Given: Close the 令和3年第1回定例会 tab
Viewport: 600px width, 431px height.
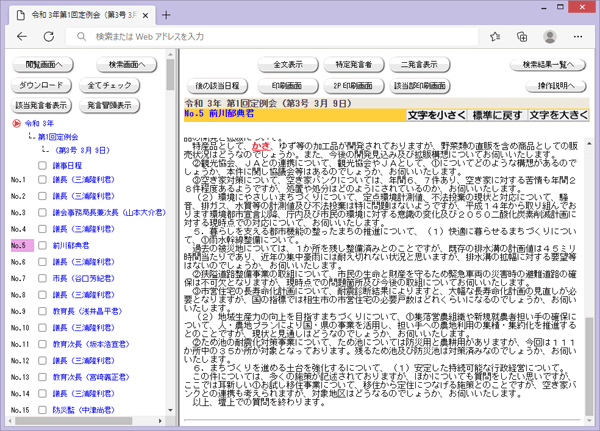Looking at the screenshot, I should [x=145, y=15].
